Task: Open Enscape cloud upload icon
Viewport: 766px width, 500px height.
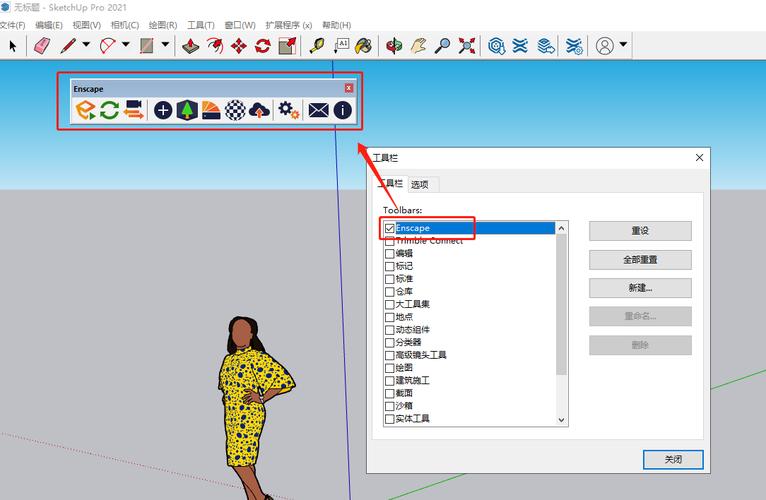Action: (x=259, y=110)
